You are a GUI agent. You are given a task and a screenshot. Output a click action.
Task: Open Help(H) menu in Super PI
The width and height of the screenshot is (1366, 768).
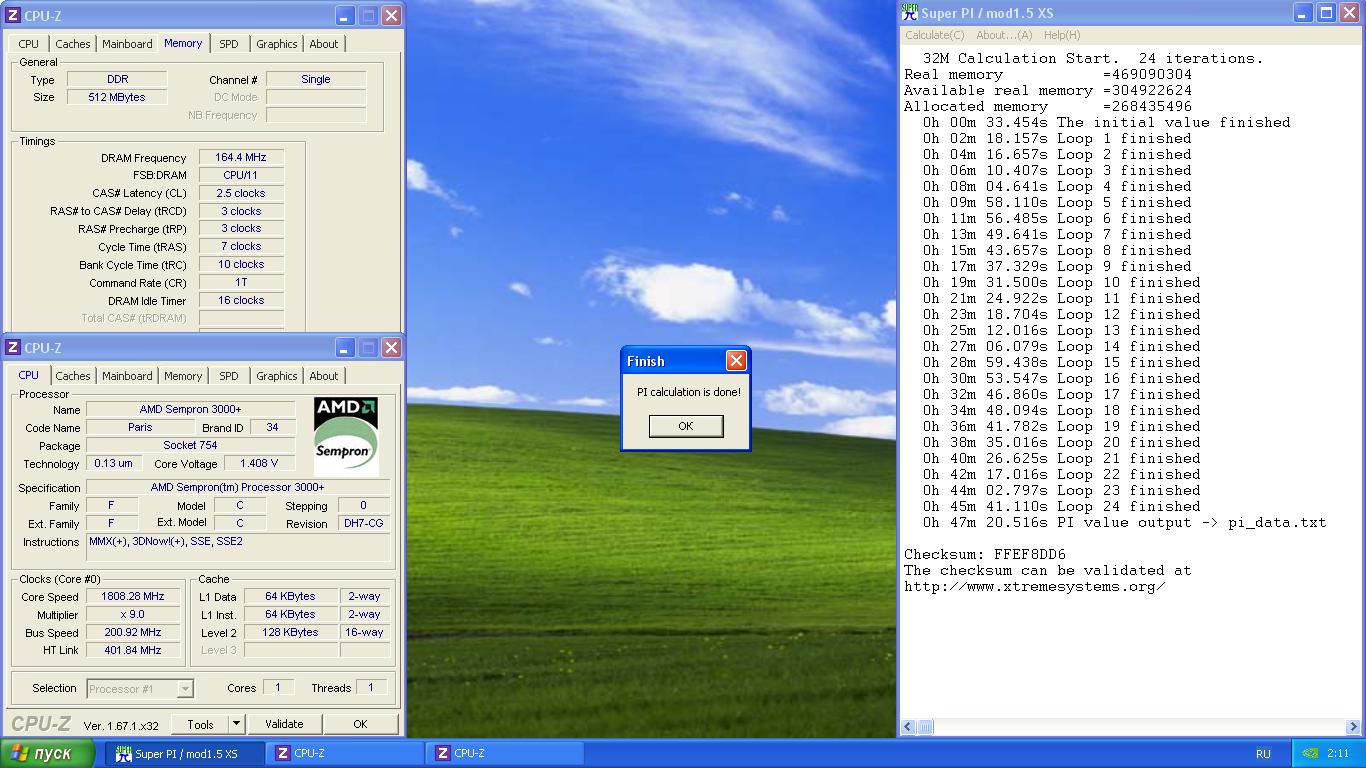point(1062,35)
